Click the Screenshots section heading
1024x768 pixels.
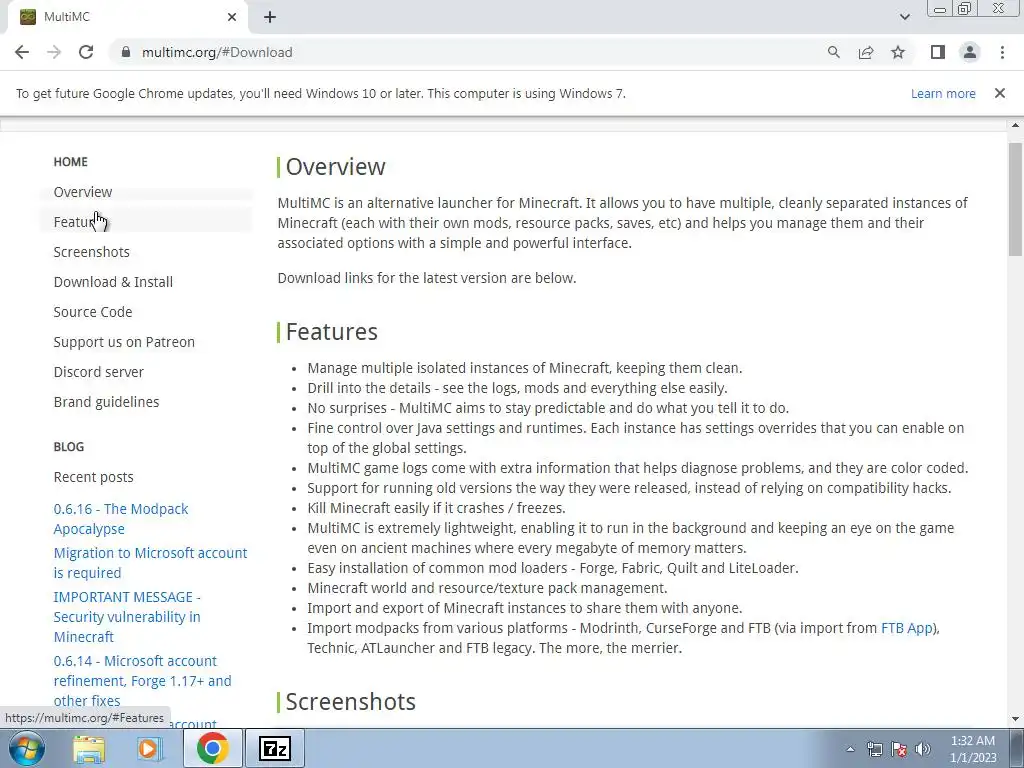pyautogui.click(x=351, y=701)
